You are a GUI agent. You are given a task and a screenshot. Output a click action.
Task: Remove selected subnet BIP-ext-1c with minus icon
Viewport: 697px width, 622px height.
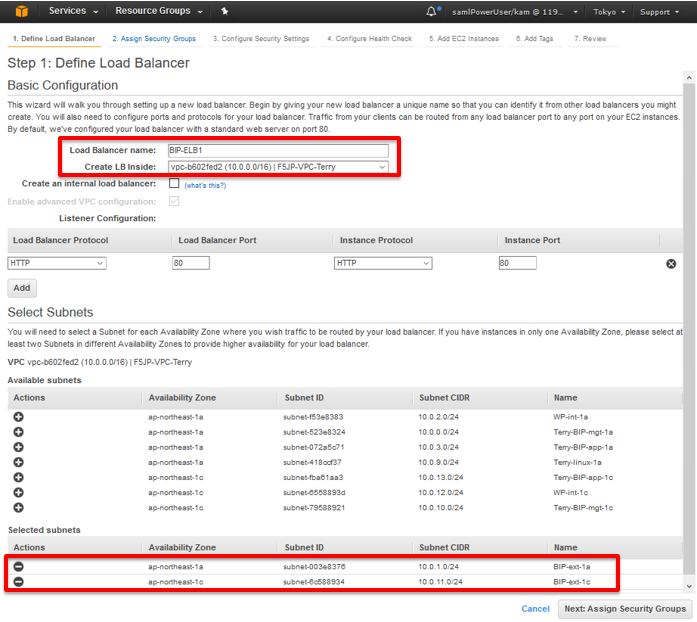(x=18, y=582)
